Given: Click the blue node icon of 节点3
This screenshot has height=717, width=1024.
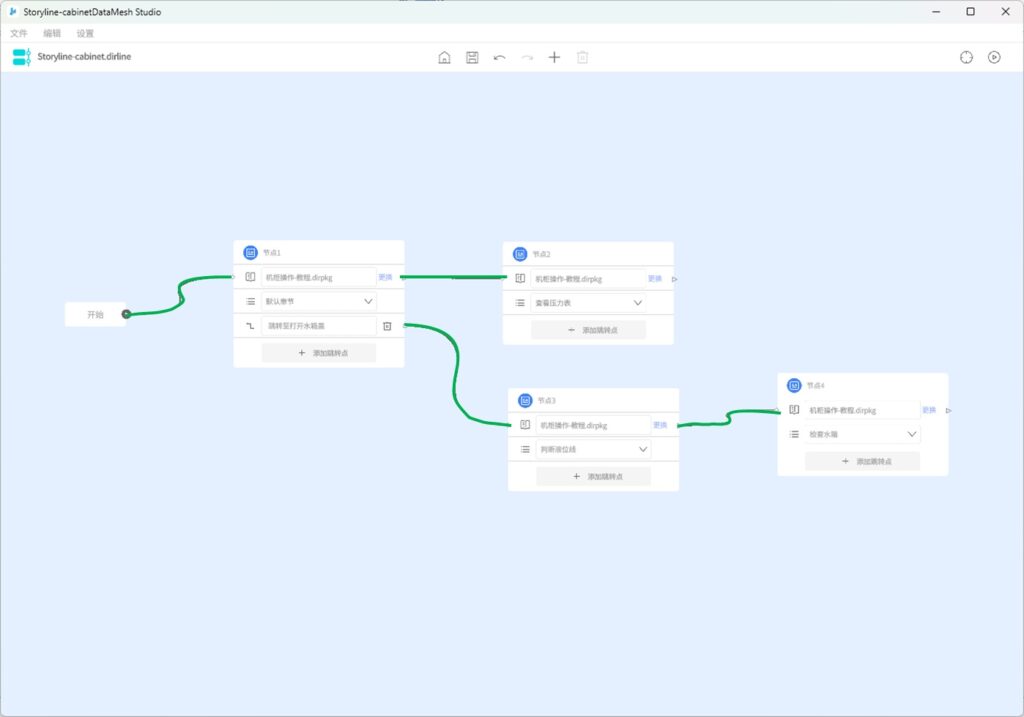Looking at the screenshot, I should tap(525, 400).
